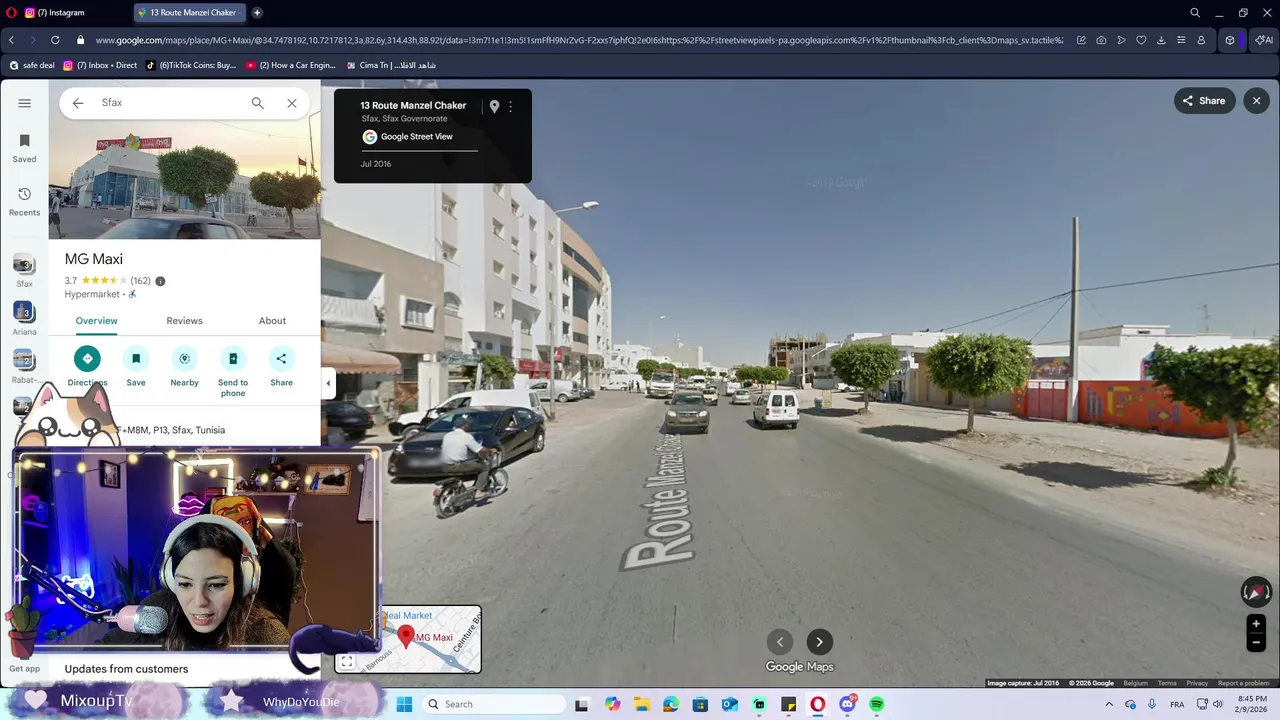Click the Report a problem link
This screenshot has width=1280, height=720.
coord(1244,683)
